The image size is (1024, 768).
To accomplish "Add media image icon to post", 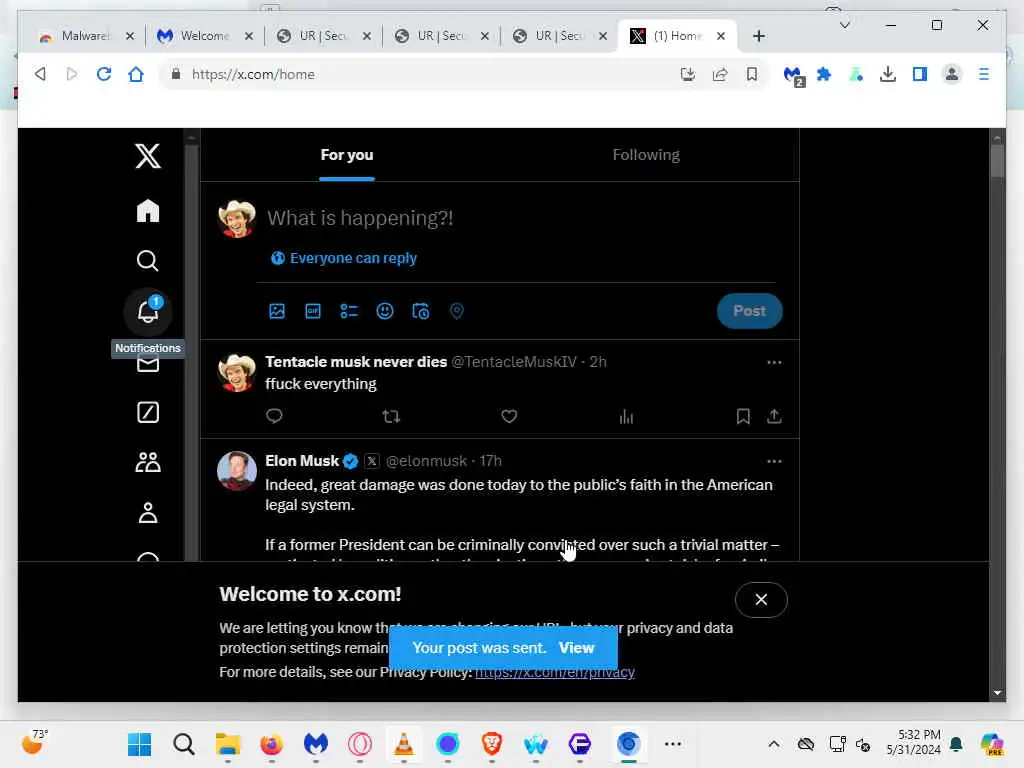I will (x=277, y=311).
